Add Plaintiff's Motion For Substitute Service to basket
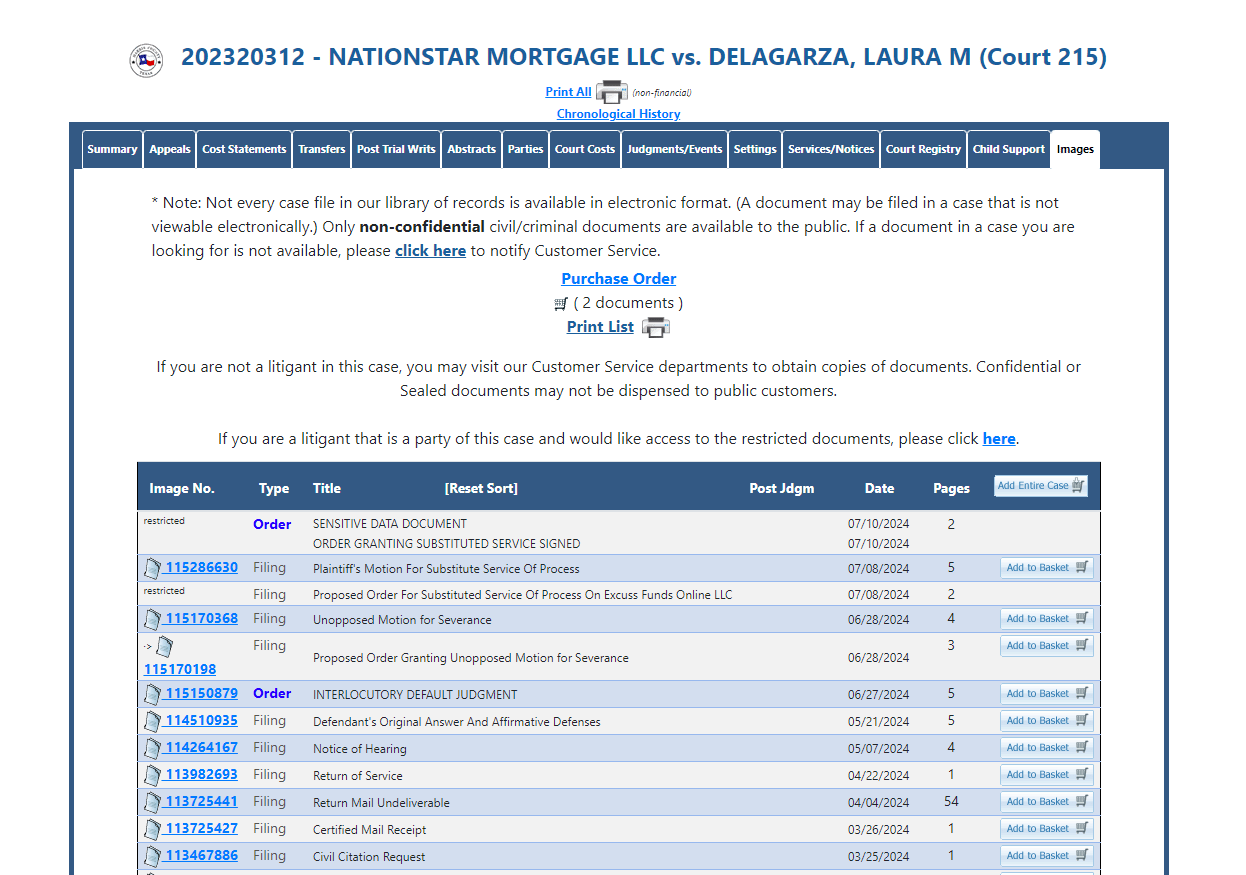The image size is (1246, 875). click(x=1047, y=568)
